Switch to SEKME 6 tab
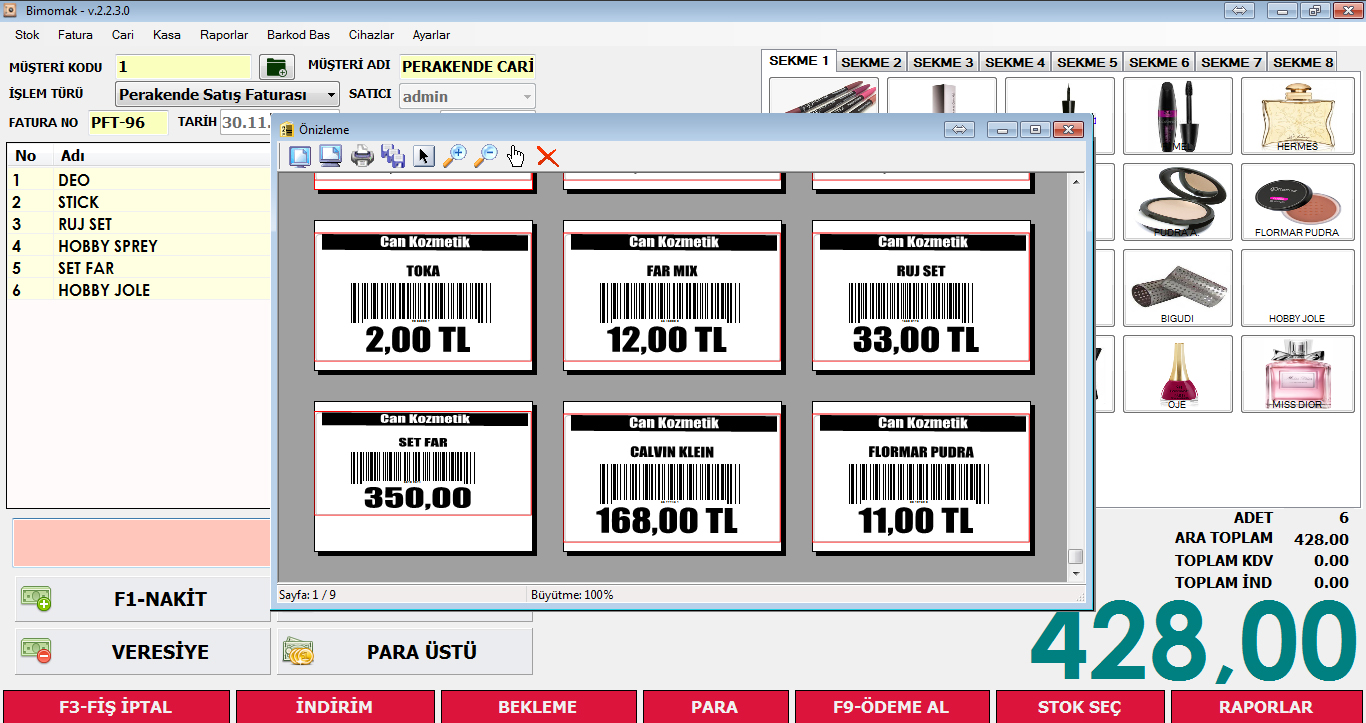 (x=1159, y=62)
